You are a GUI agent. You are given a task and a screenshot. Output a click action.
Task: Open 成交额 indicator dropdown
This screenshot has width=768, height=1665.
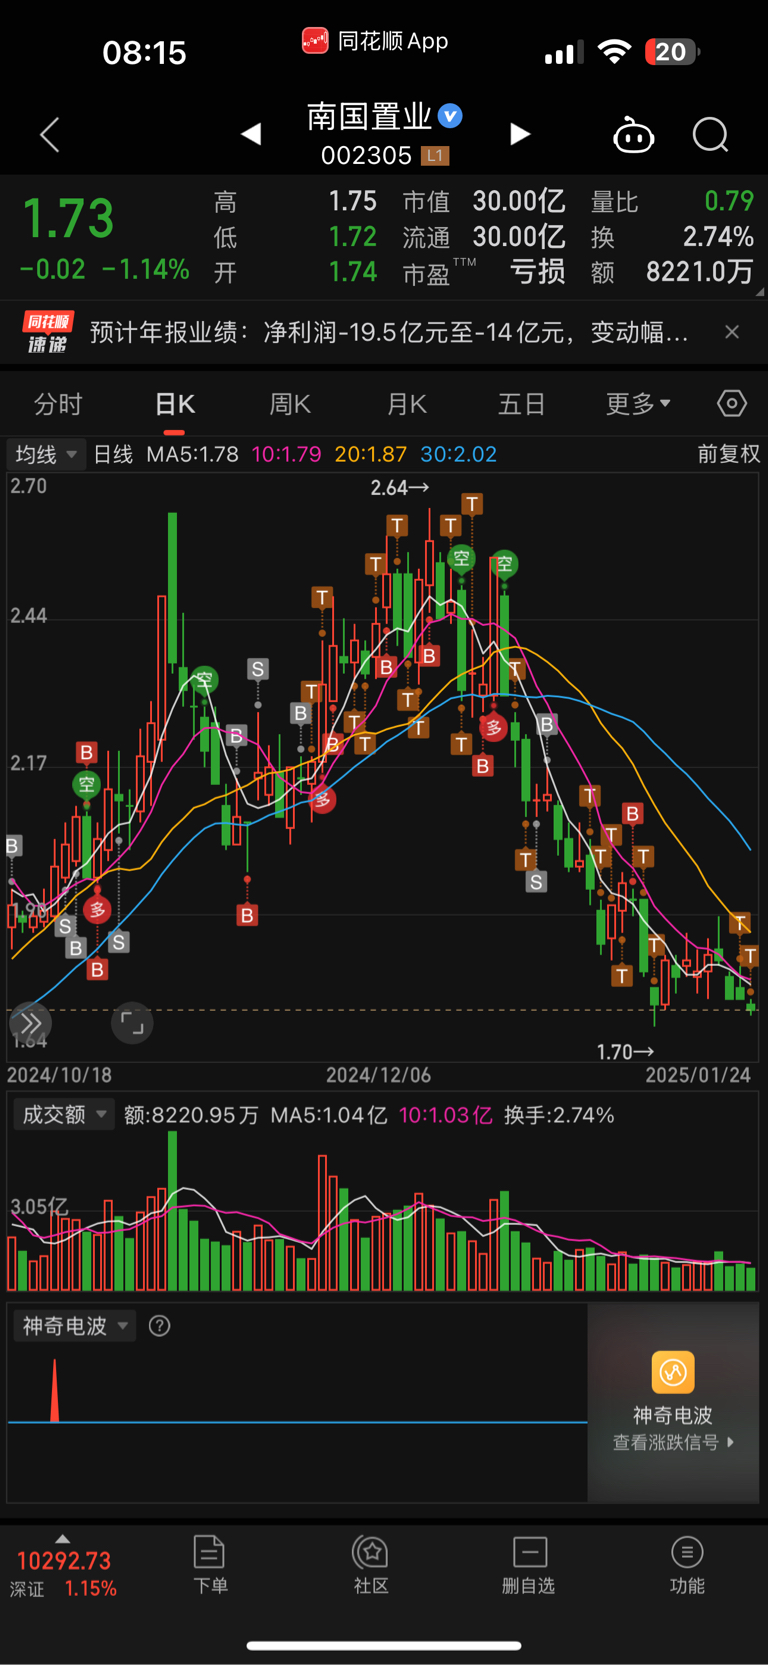(x=64, y=1115)
